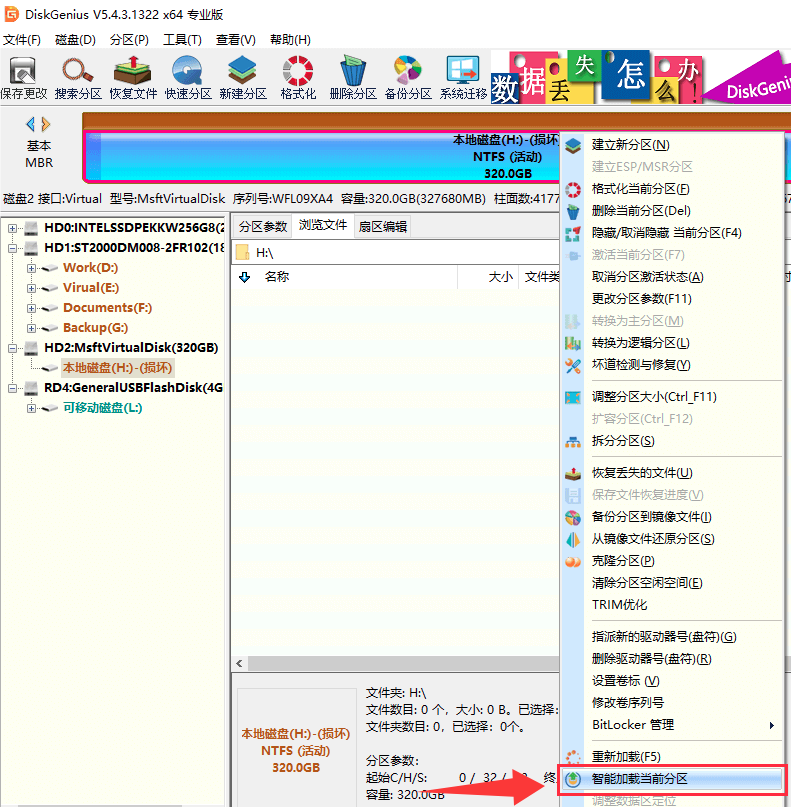791x807 pixels.
Task: Open the 磁盘(D) menu
Action: tap(75, 40)
